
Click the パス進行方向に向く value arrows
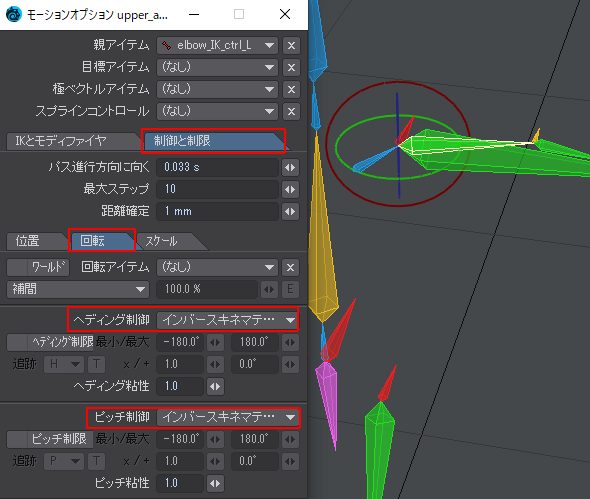(x=290, y=167)
